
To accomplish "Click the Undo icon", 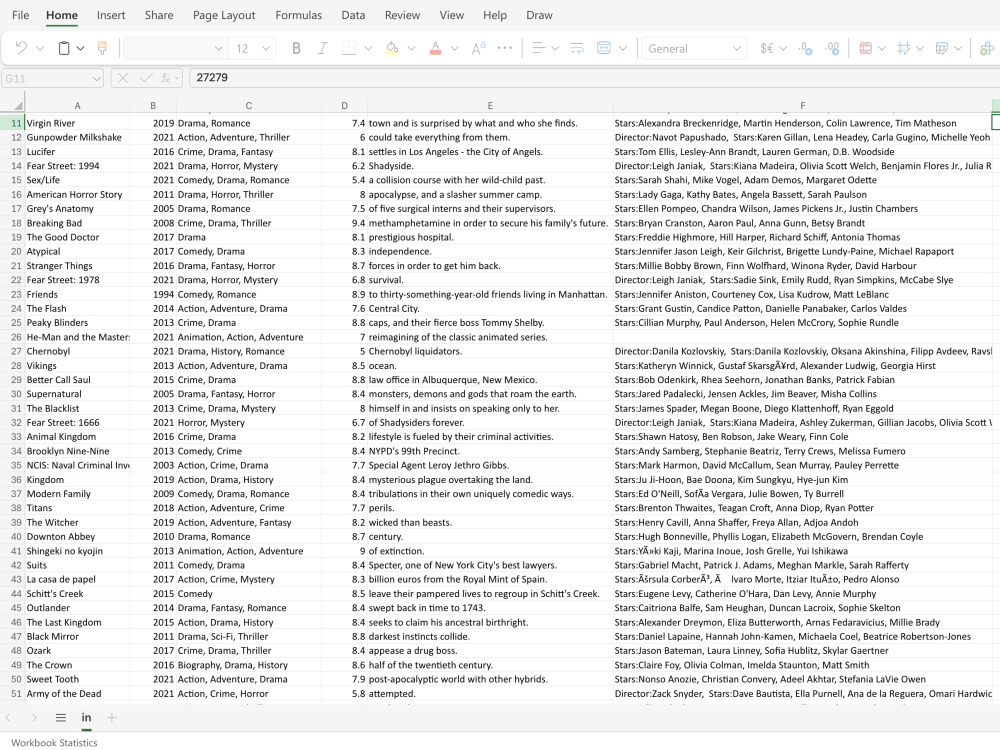I will point(21,48).
